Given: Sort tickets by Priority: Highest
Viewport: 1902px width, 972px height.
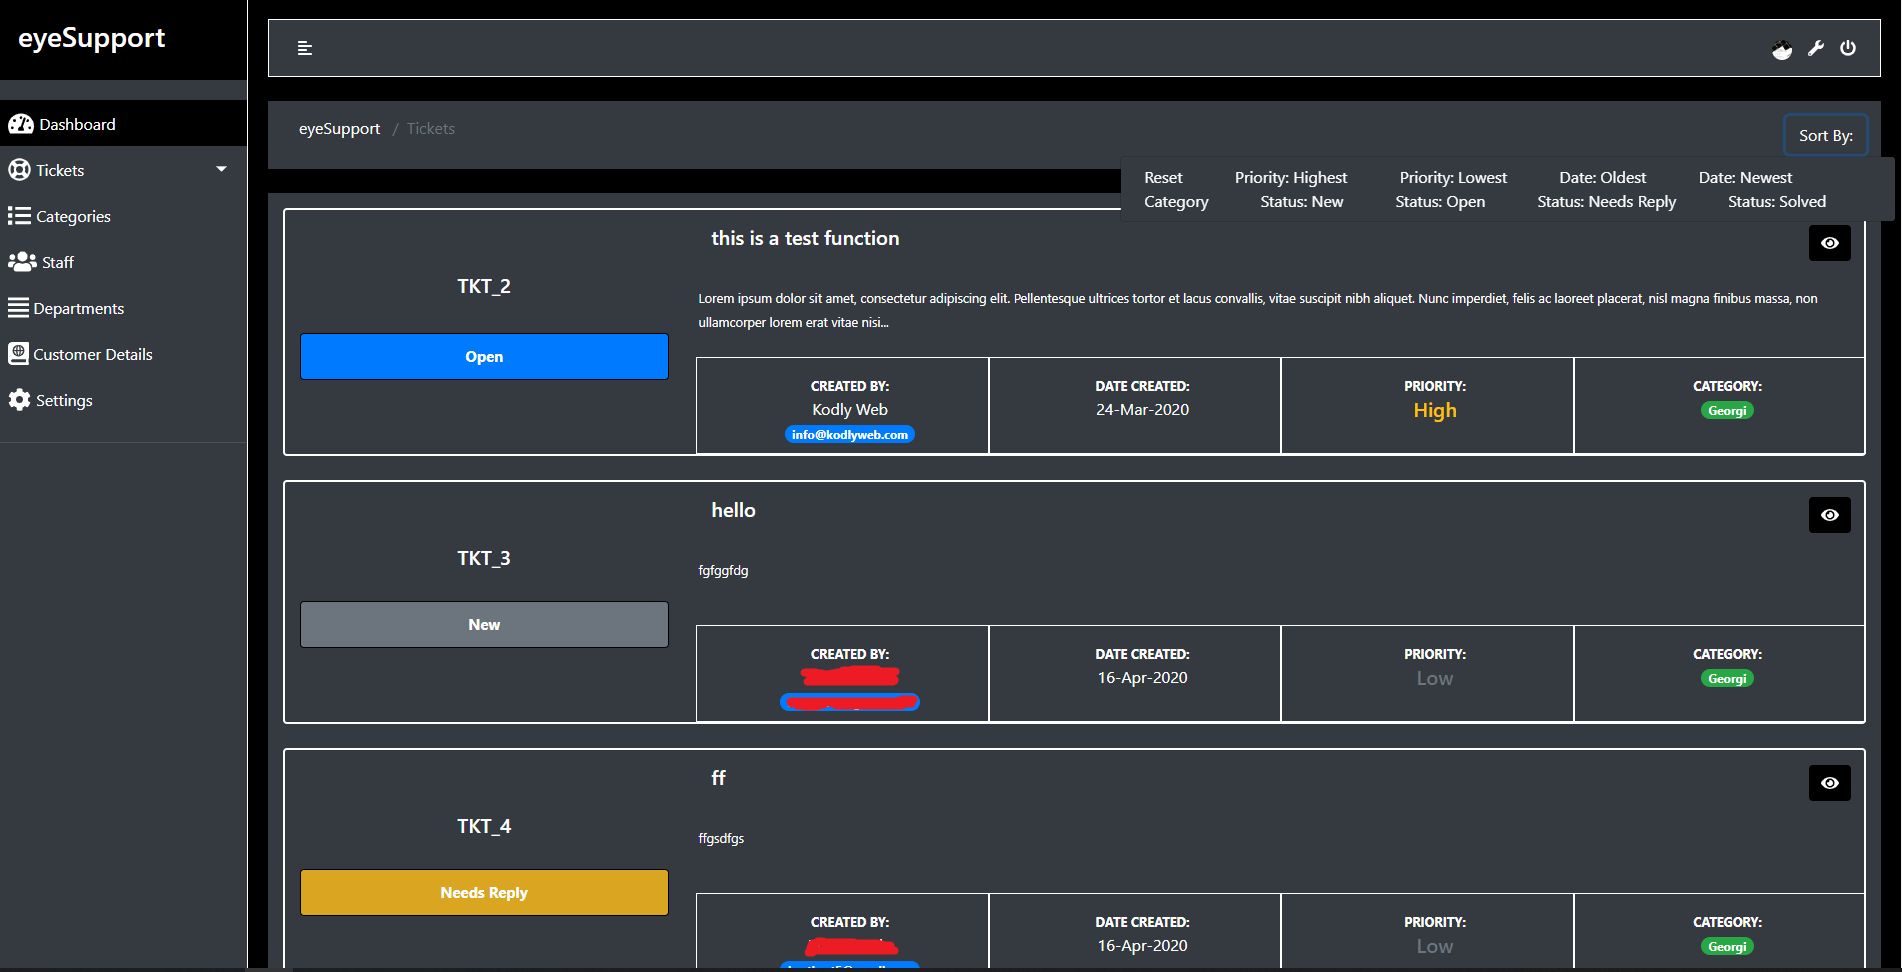Looking at the screenshot, I should tap(1290, 177).
